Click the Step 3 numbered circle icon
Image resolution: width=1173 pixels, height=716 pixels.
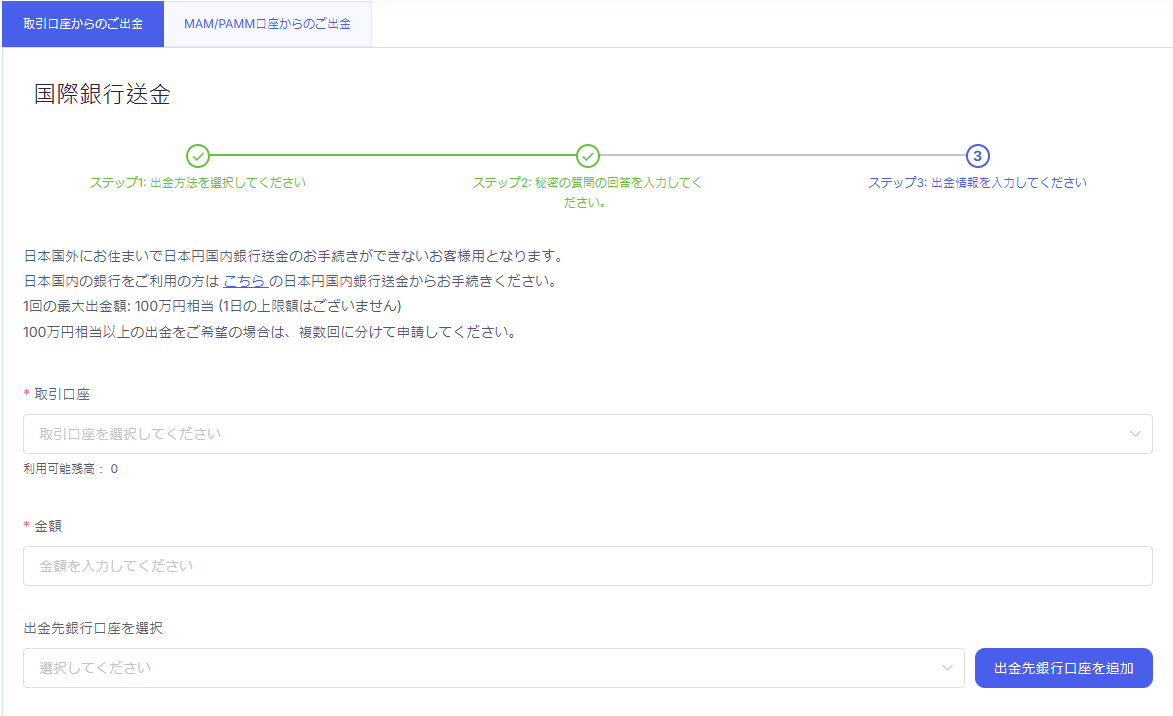[978, 156]
